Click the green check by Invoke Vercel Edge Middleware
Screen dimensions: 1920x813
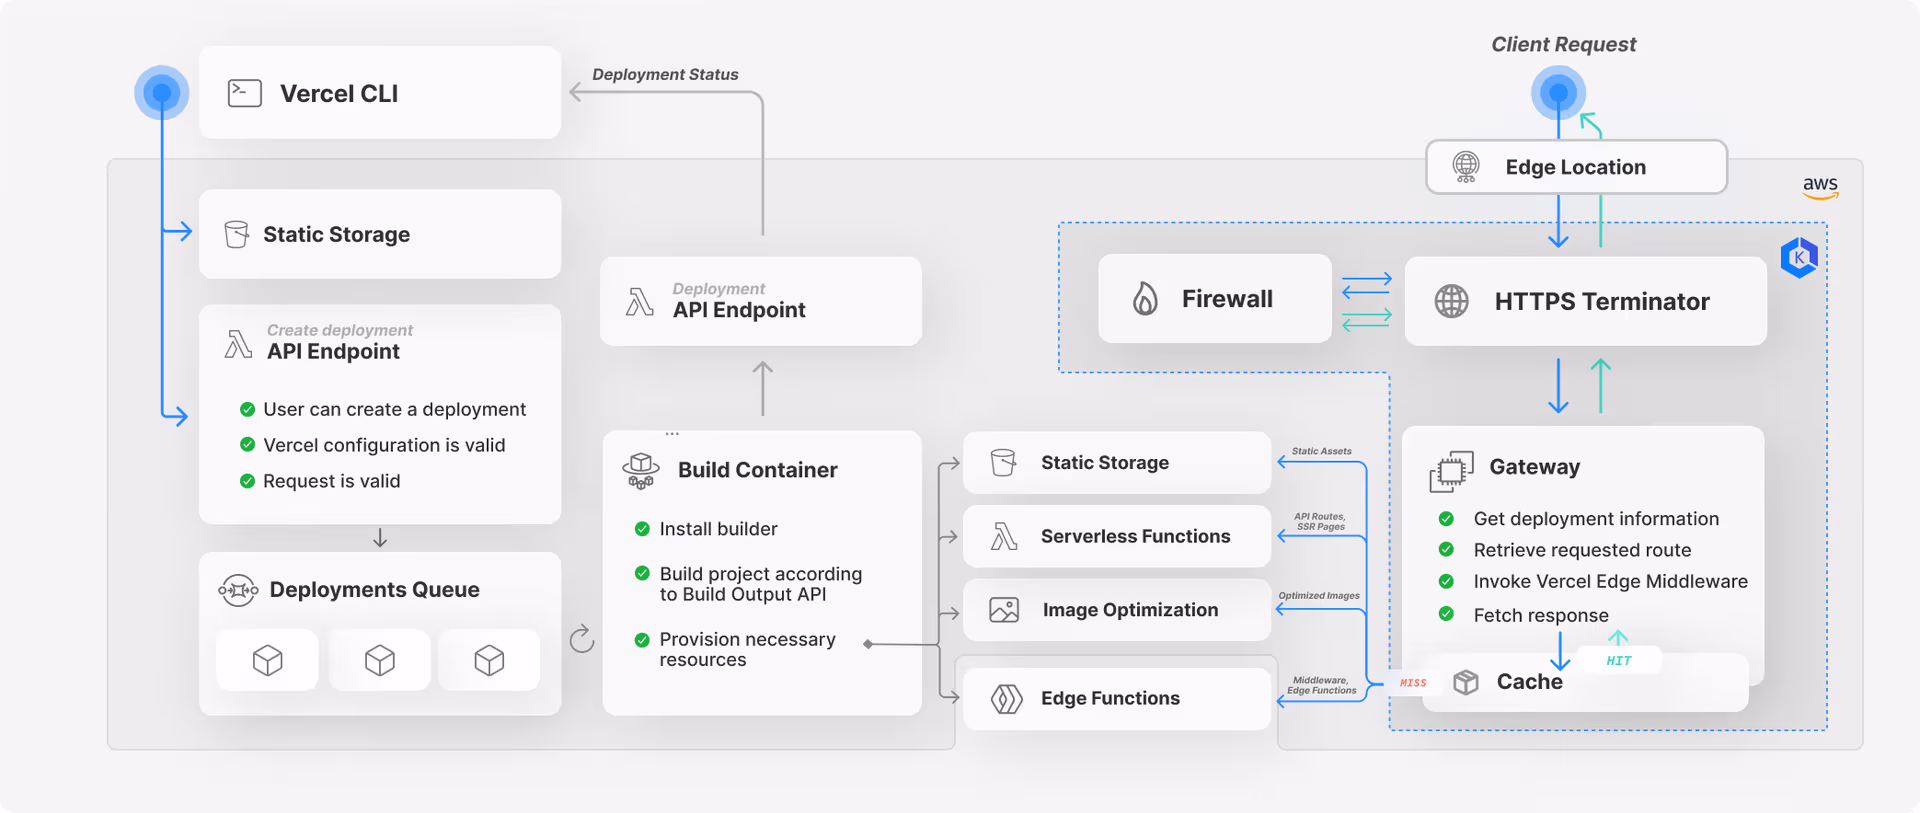point(1446,581)
